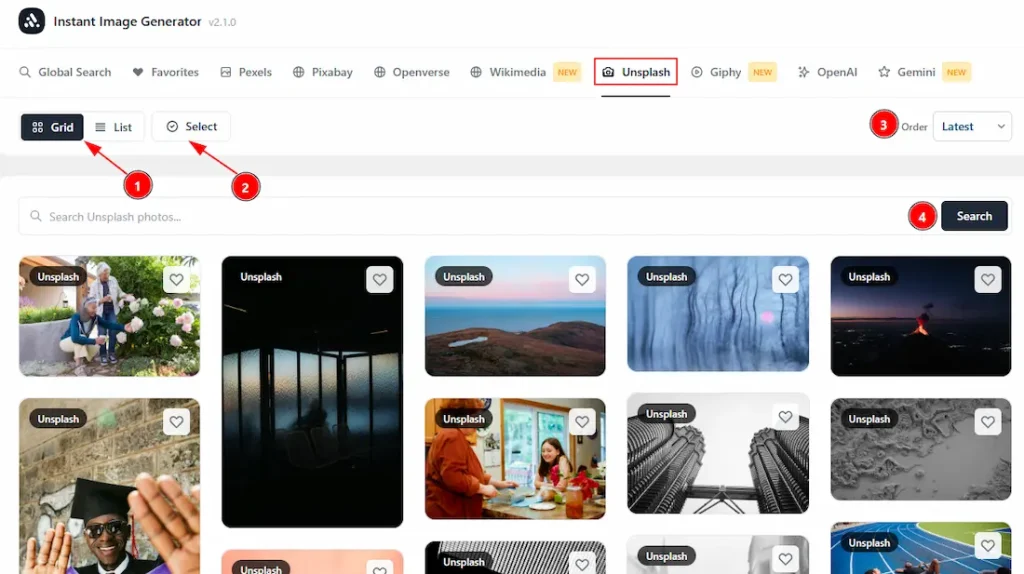
Task: Switch to the Favorites tab
Action: coord(166,72)
